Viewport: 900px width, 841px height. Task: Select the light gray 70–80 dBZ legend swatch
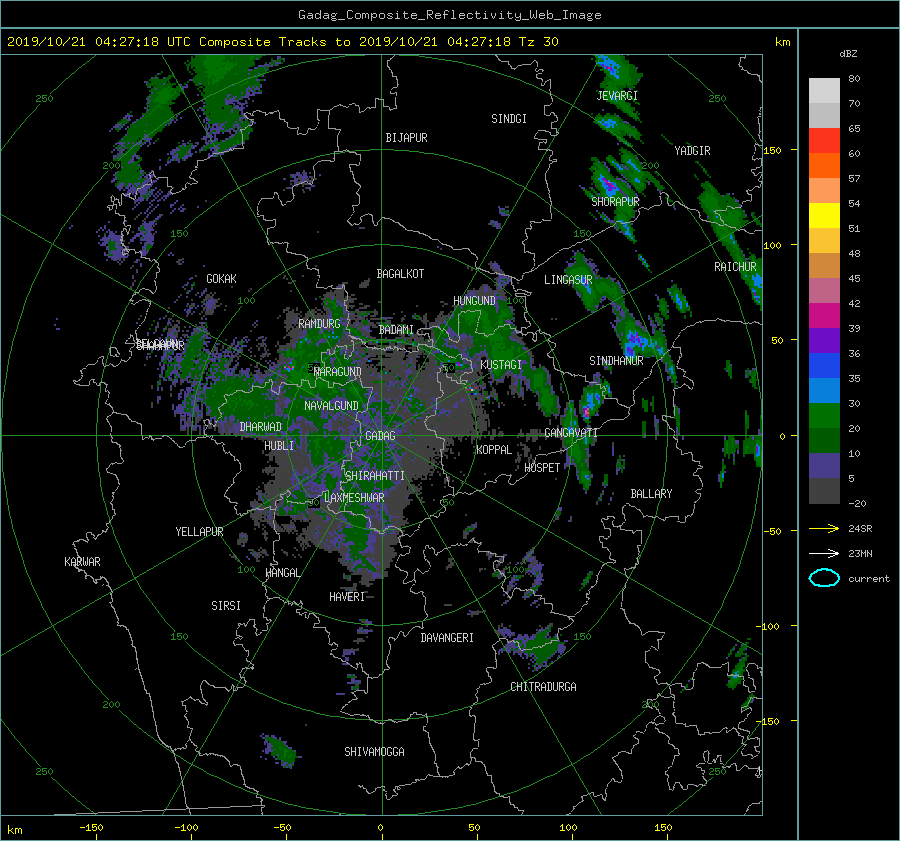[x=824, y=91]
